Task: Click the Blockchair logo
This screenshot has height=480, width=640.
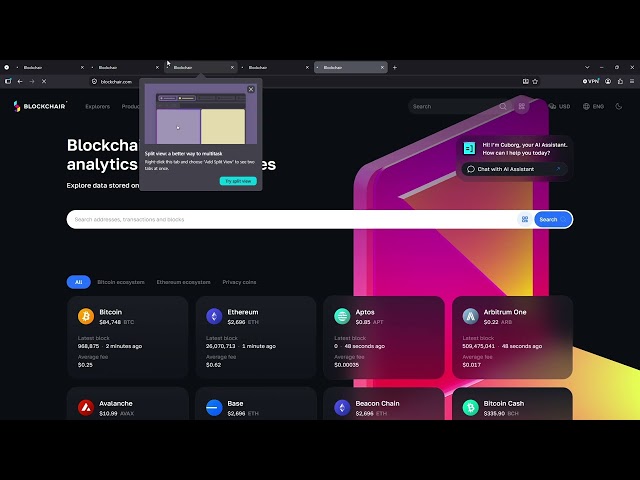Action: (40, 106)
